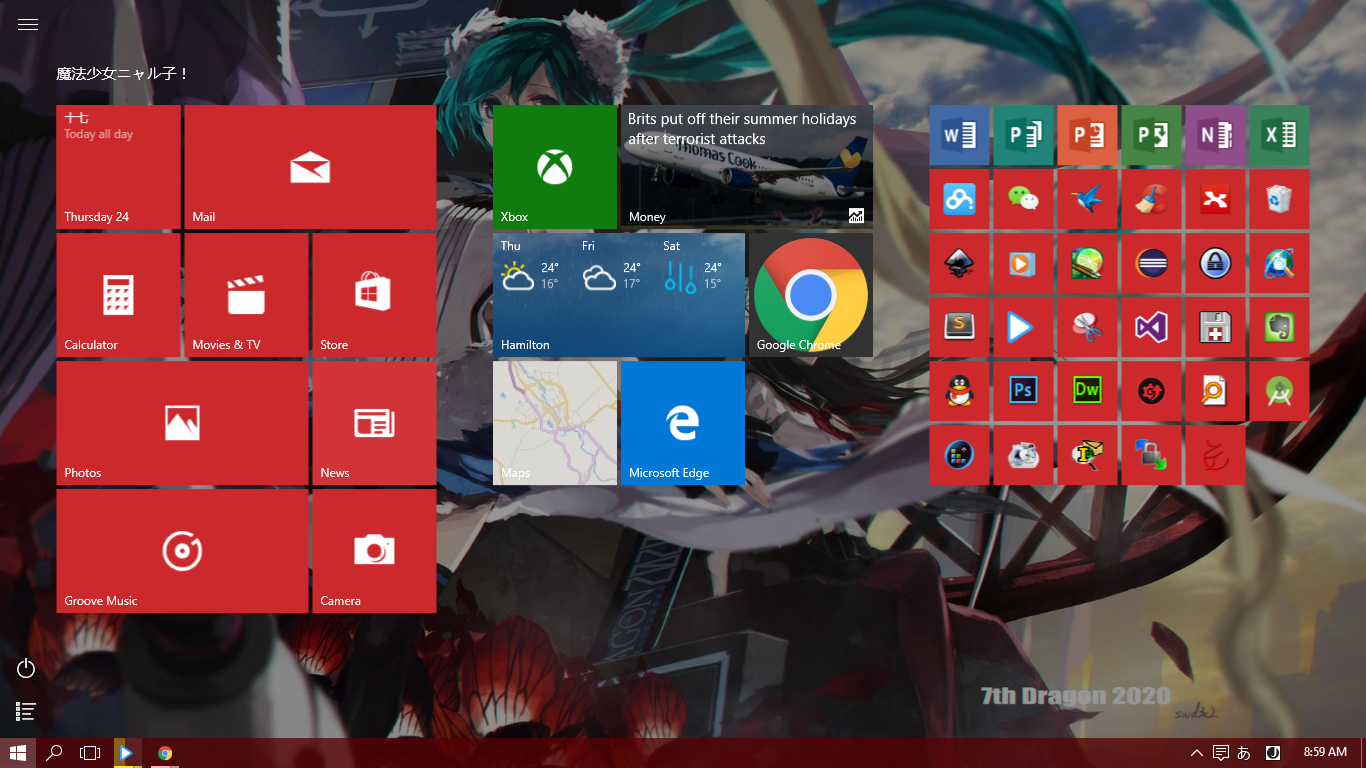Open the XMind tile
1366x768 pixels.
pos(1215,199)
